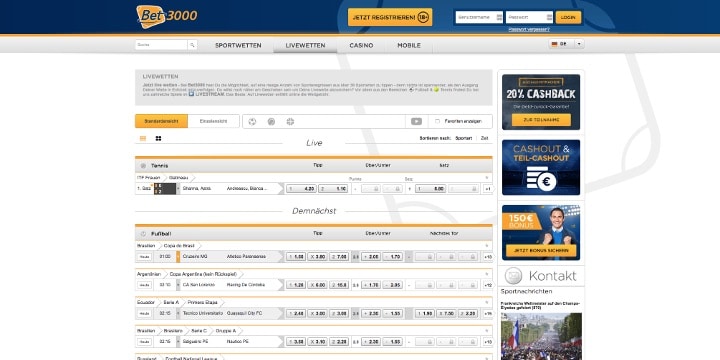
Task: Go to the Mobile menu
Action: 409,45
